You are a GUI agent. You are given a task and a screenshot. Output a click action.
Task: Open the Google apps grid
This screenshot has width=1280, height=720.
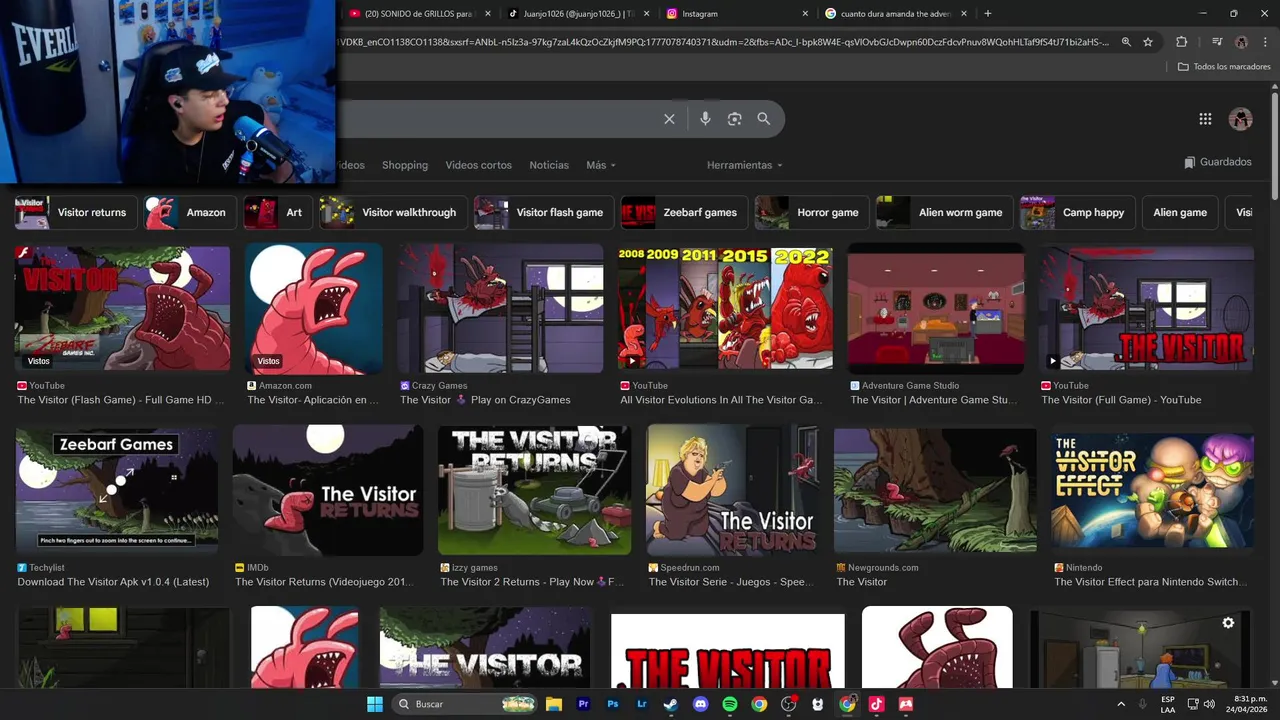[1205, 119]
